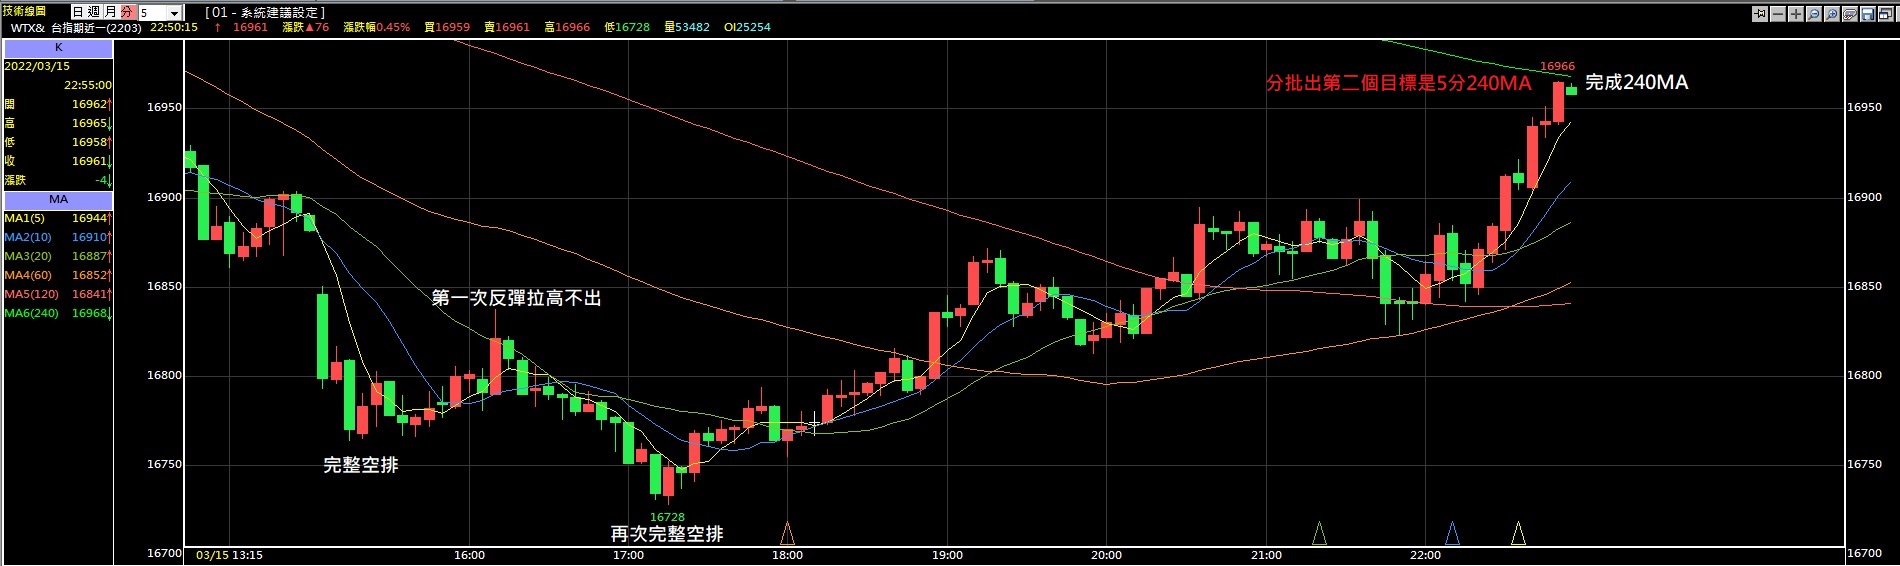Click the plus button in the toolbar

coord(1796,13)
